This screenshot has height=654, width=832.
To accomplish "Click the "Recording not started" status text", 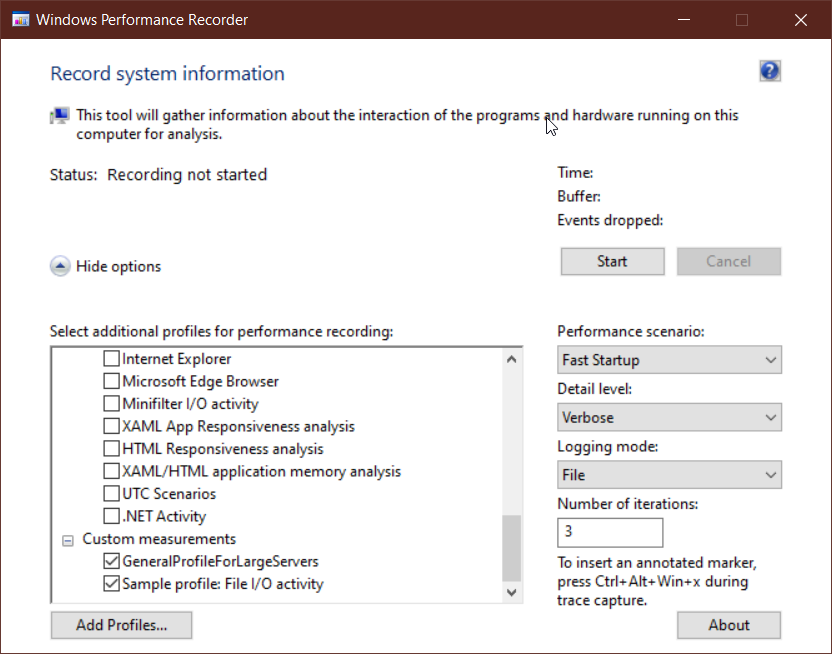I will coord(187,175).
